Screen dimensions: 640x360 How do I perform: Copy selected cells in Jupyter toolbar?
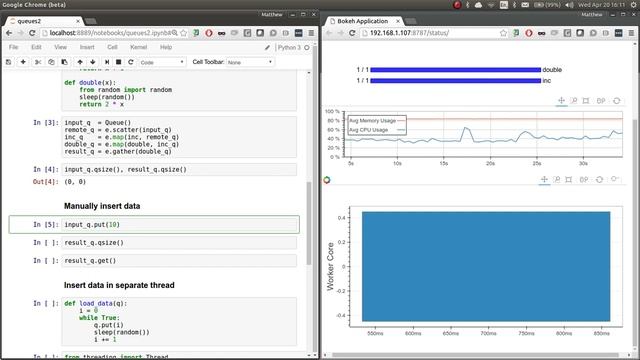pos(51,62)
